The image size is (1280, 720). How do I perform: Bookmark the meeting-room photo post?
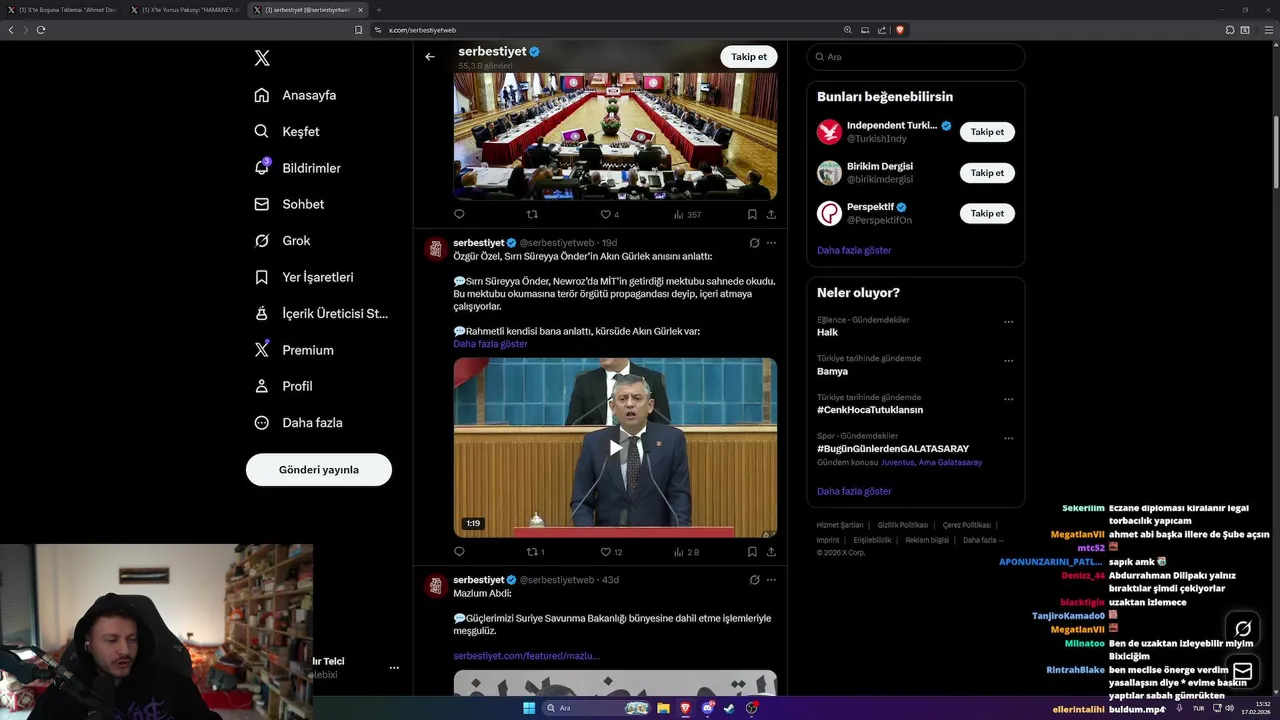pyautogui.click(x=752, y=214)
